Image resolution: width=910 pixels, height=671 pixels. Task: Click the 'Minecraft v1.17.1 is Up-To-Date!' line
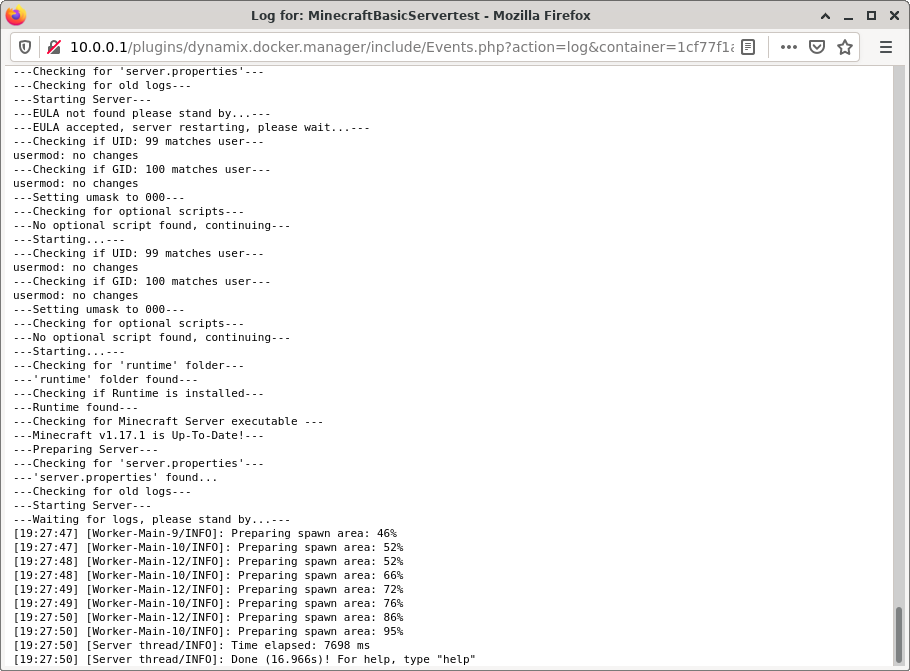(138, 435)
